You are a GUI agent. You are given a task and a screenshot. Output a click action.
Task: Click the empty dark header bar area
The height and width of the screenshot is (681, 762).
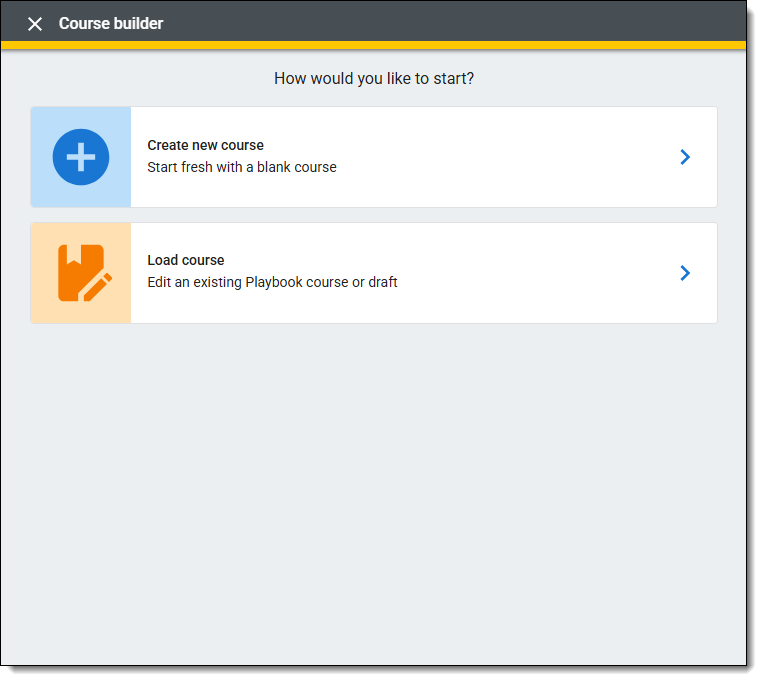click(450, 22)
